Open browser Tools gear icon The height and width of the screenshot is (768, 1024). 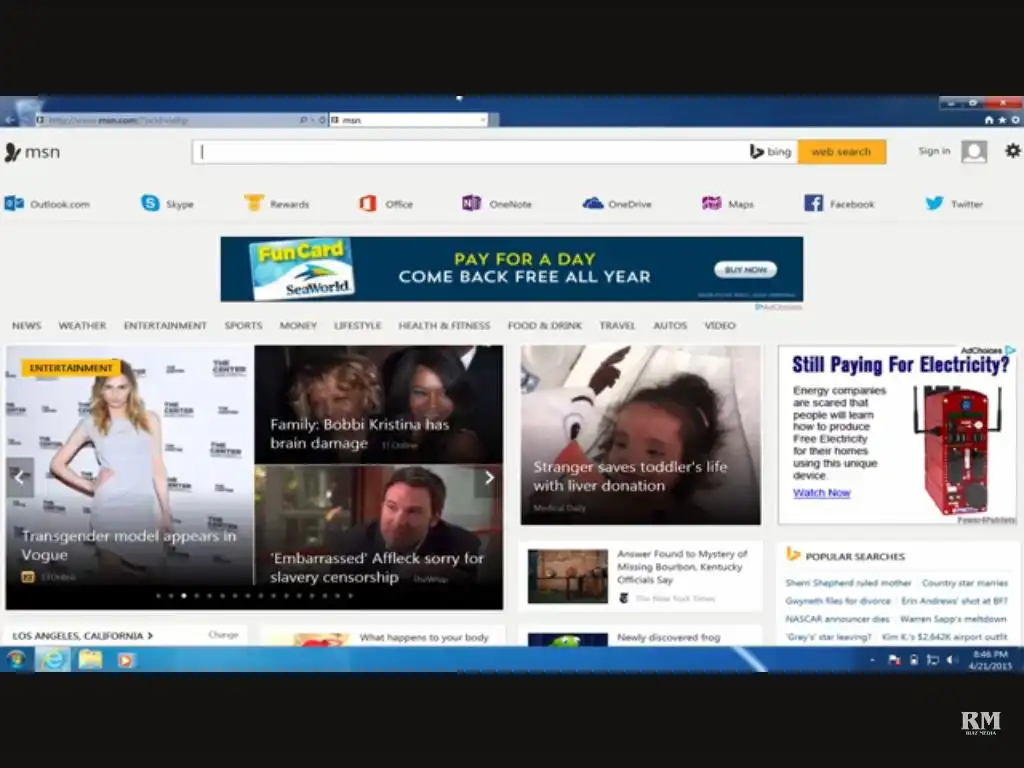1016,120
